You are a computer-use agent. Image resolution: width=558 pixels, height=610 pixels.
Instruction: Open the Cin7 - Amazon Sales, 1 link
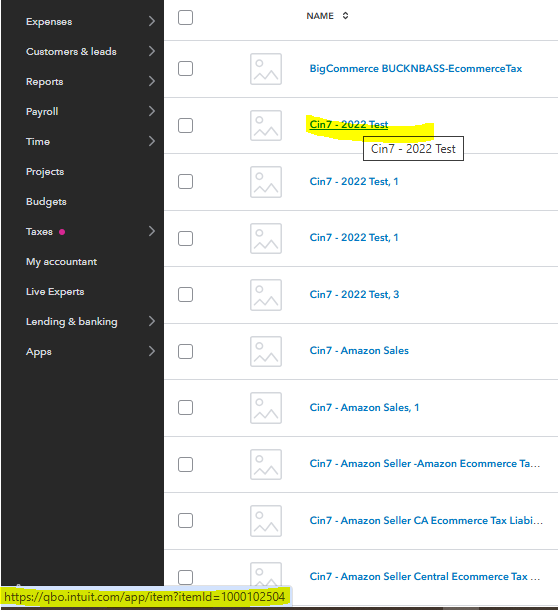364,407
